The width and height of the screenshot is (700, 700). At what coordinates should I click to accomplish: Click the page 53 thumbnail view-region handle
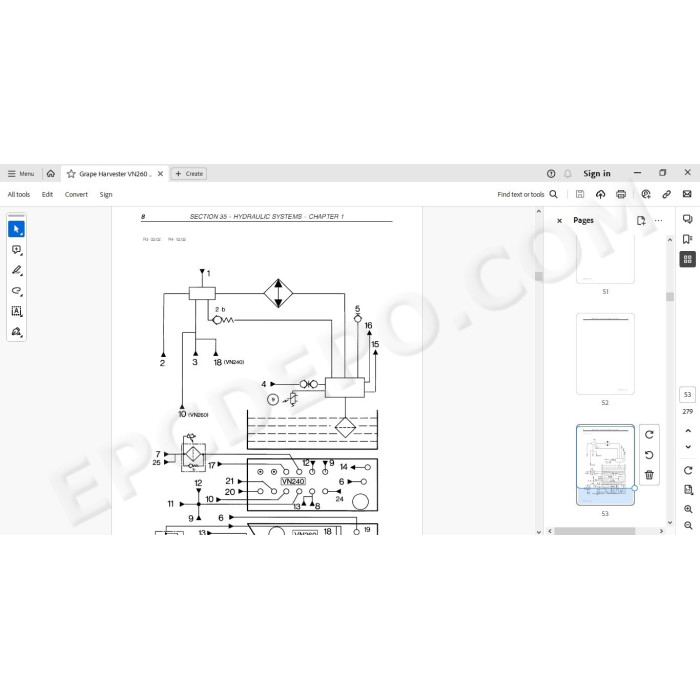coord(634,488)
